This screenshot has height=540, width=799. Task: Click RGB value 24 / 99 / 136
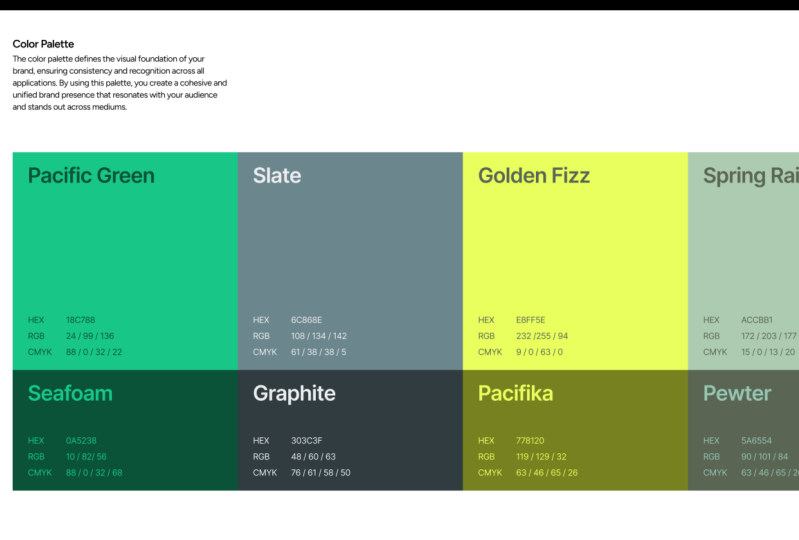pos(90,336)
